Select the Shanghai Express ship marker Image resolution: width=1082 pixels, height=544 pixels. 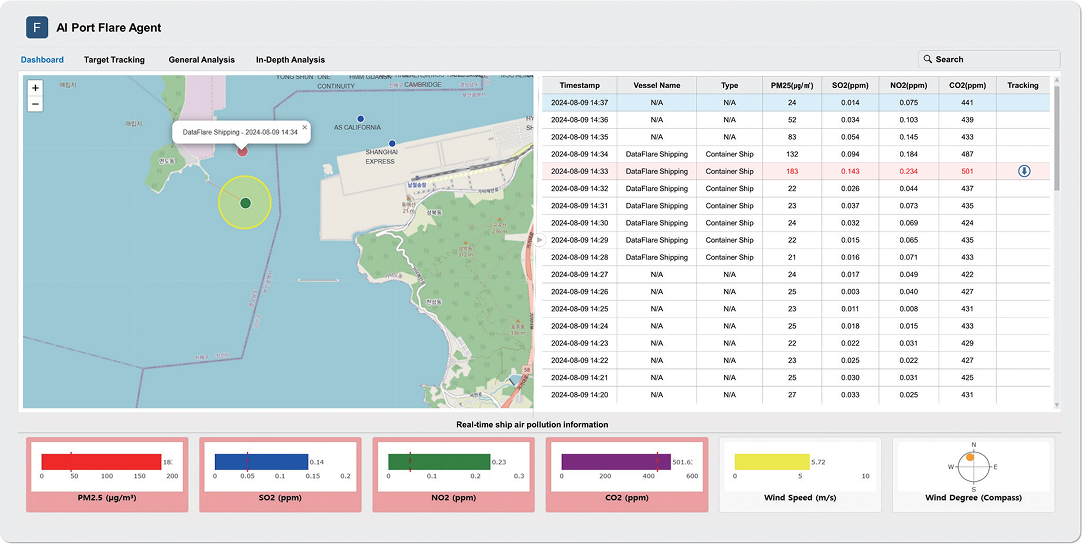click(x=392, y=144)
